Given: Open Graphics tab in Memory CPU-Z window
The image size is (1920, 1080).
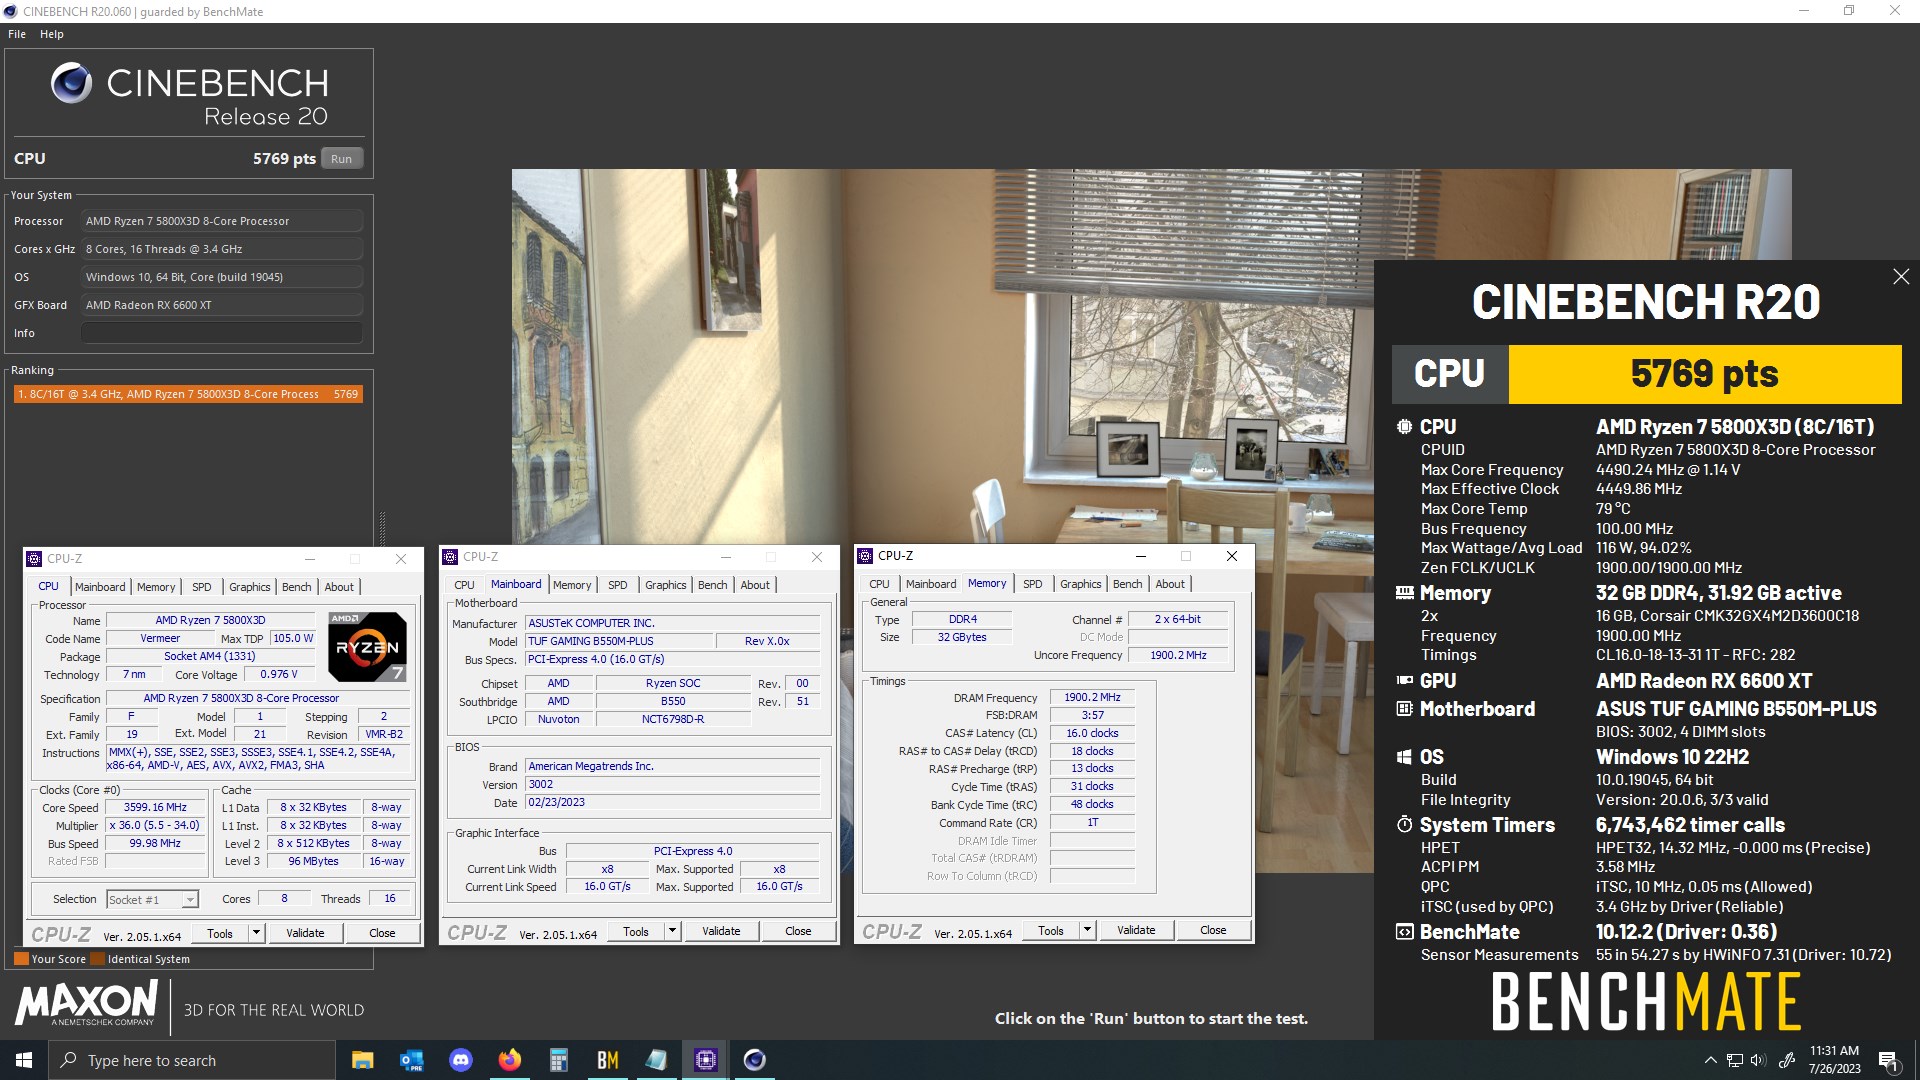Looking at the screenshot, I should tap(1081, 584).
